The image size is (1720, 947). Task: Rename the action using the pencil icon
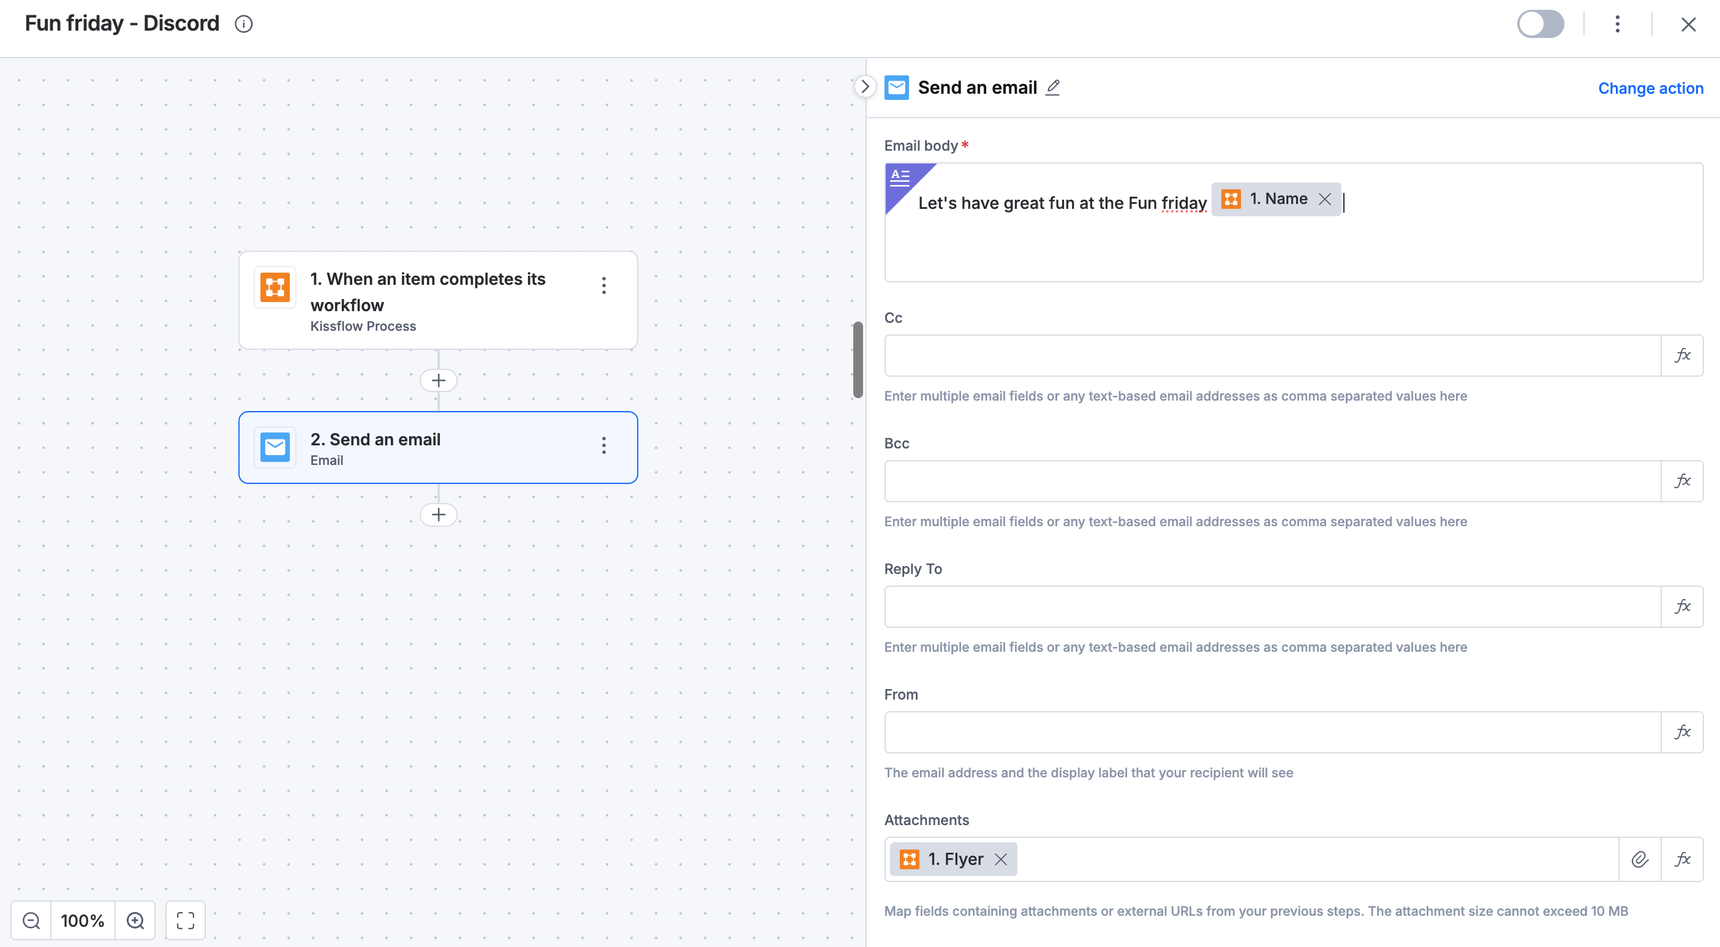click(1053, 88)
